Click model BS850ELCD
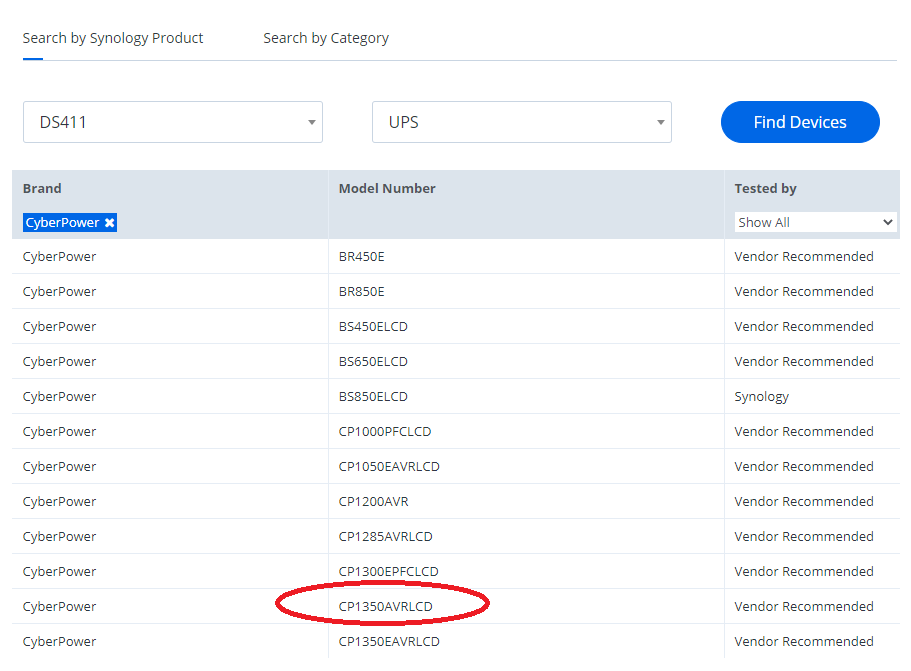This screenshot has height=671, width=911. pyautogui.click(x=373, y=396)
